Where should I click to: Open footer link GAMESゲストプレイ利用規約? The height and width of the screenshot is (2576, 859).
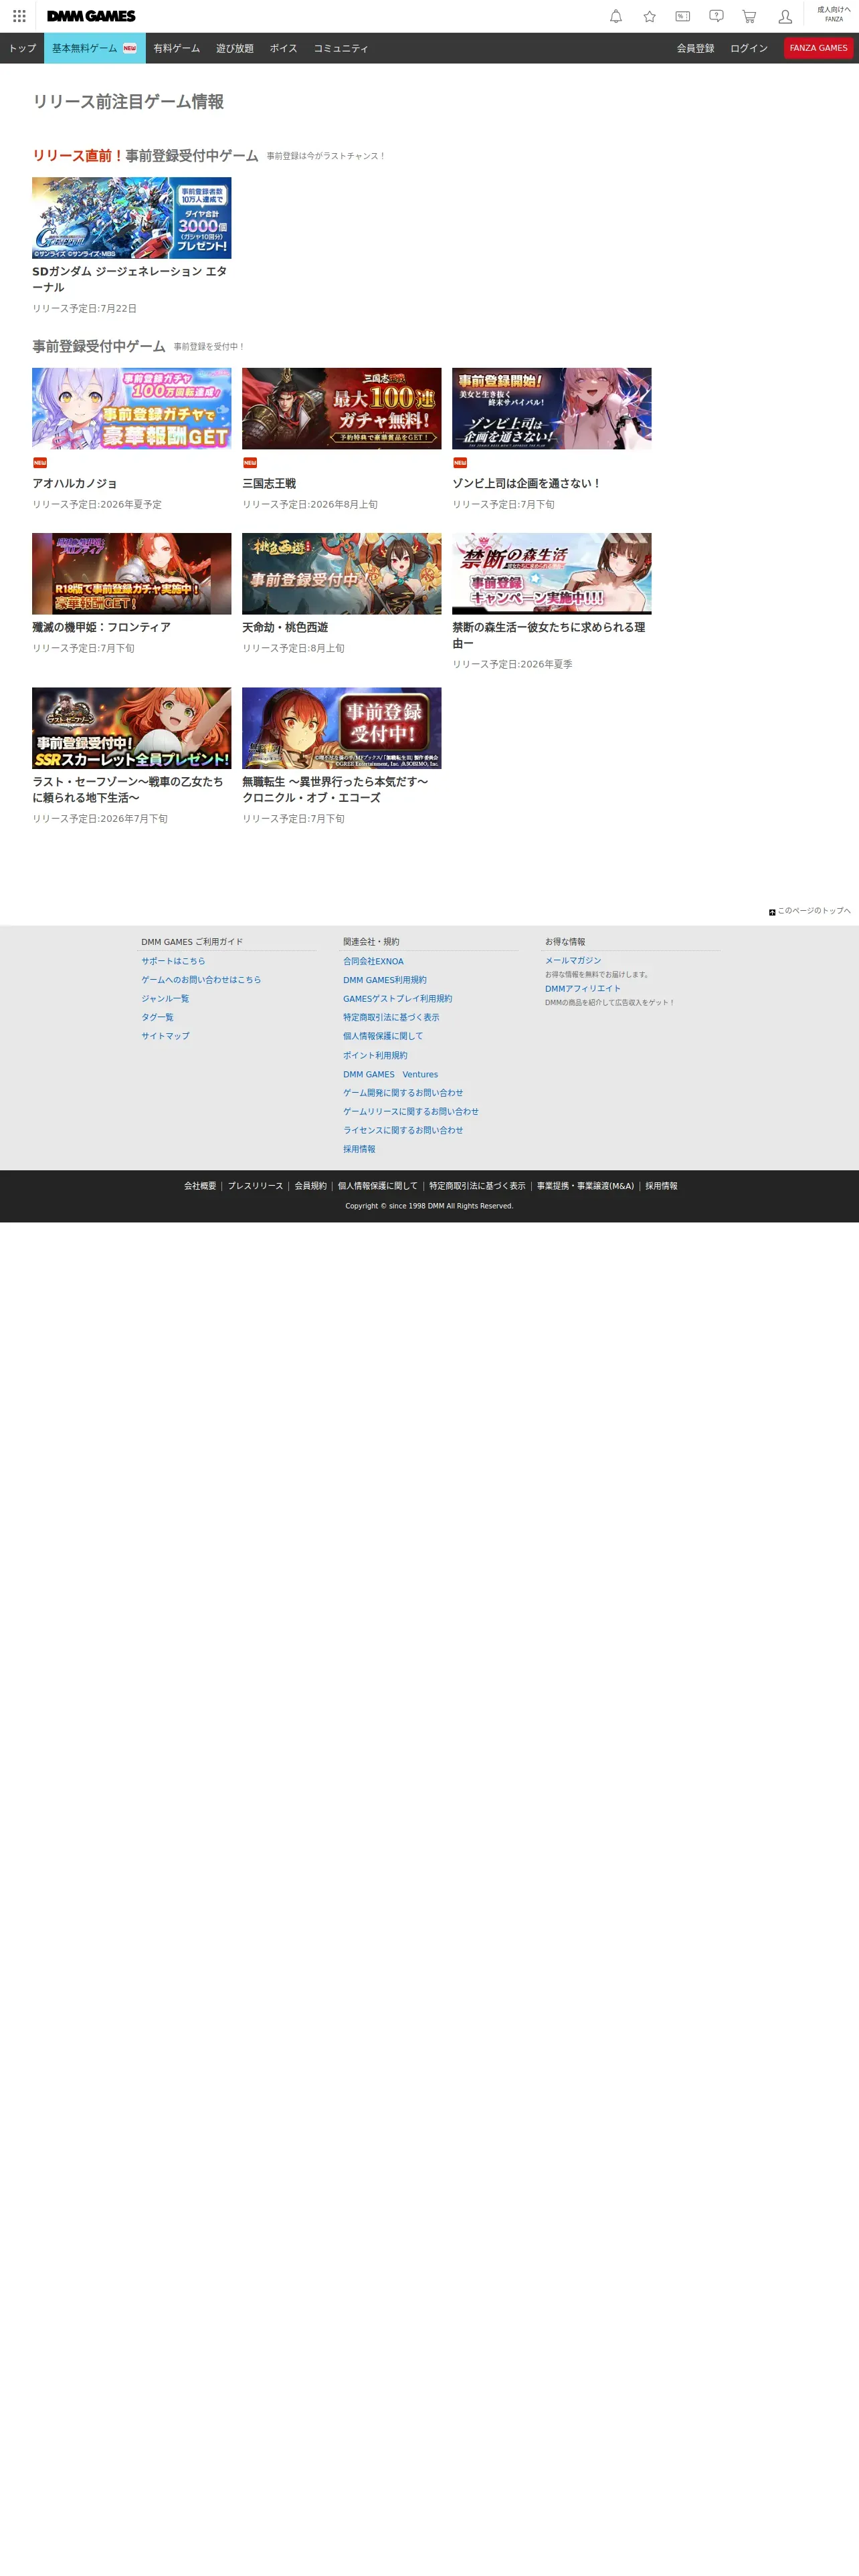pos(398,999)
